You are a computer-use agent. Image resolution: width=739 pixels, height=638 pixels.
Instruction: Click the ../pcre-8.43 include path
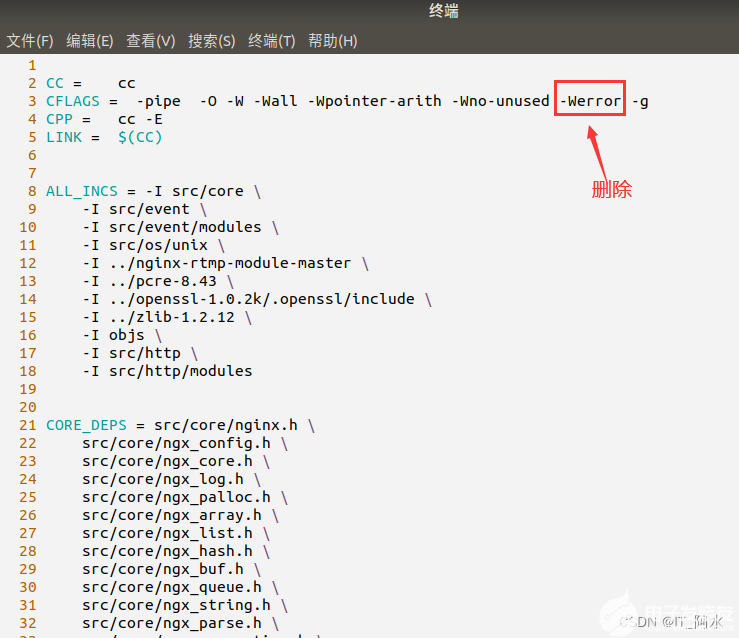(163, 281)
